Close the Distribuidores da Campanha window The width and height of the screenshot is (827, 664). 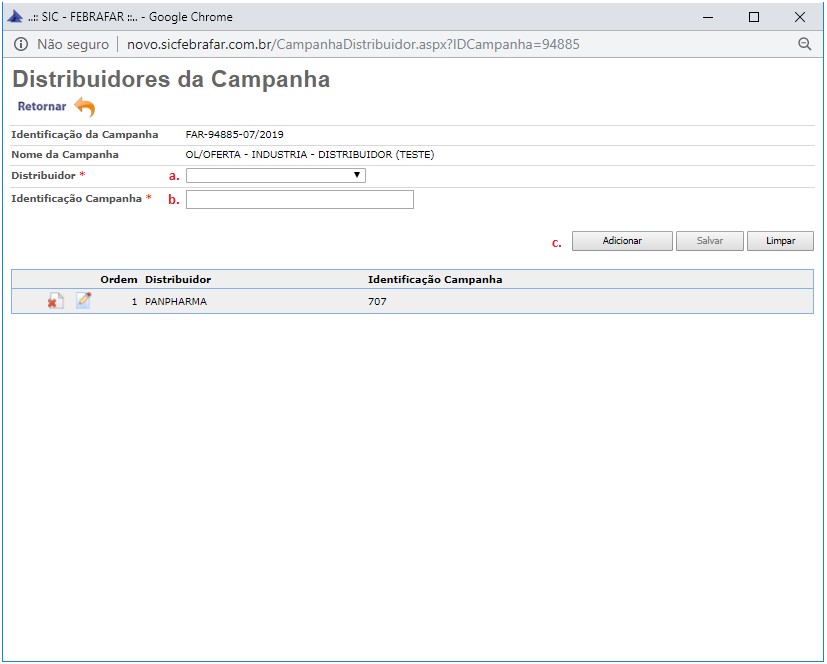pyautogui.click(x=800, y=16)
